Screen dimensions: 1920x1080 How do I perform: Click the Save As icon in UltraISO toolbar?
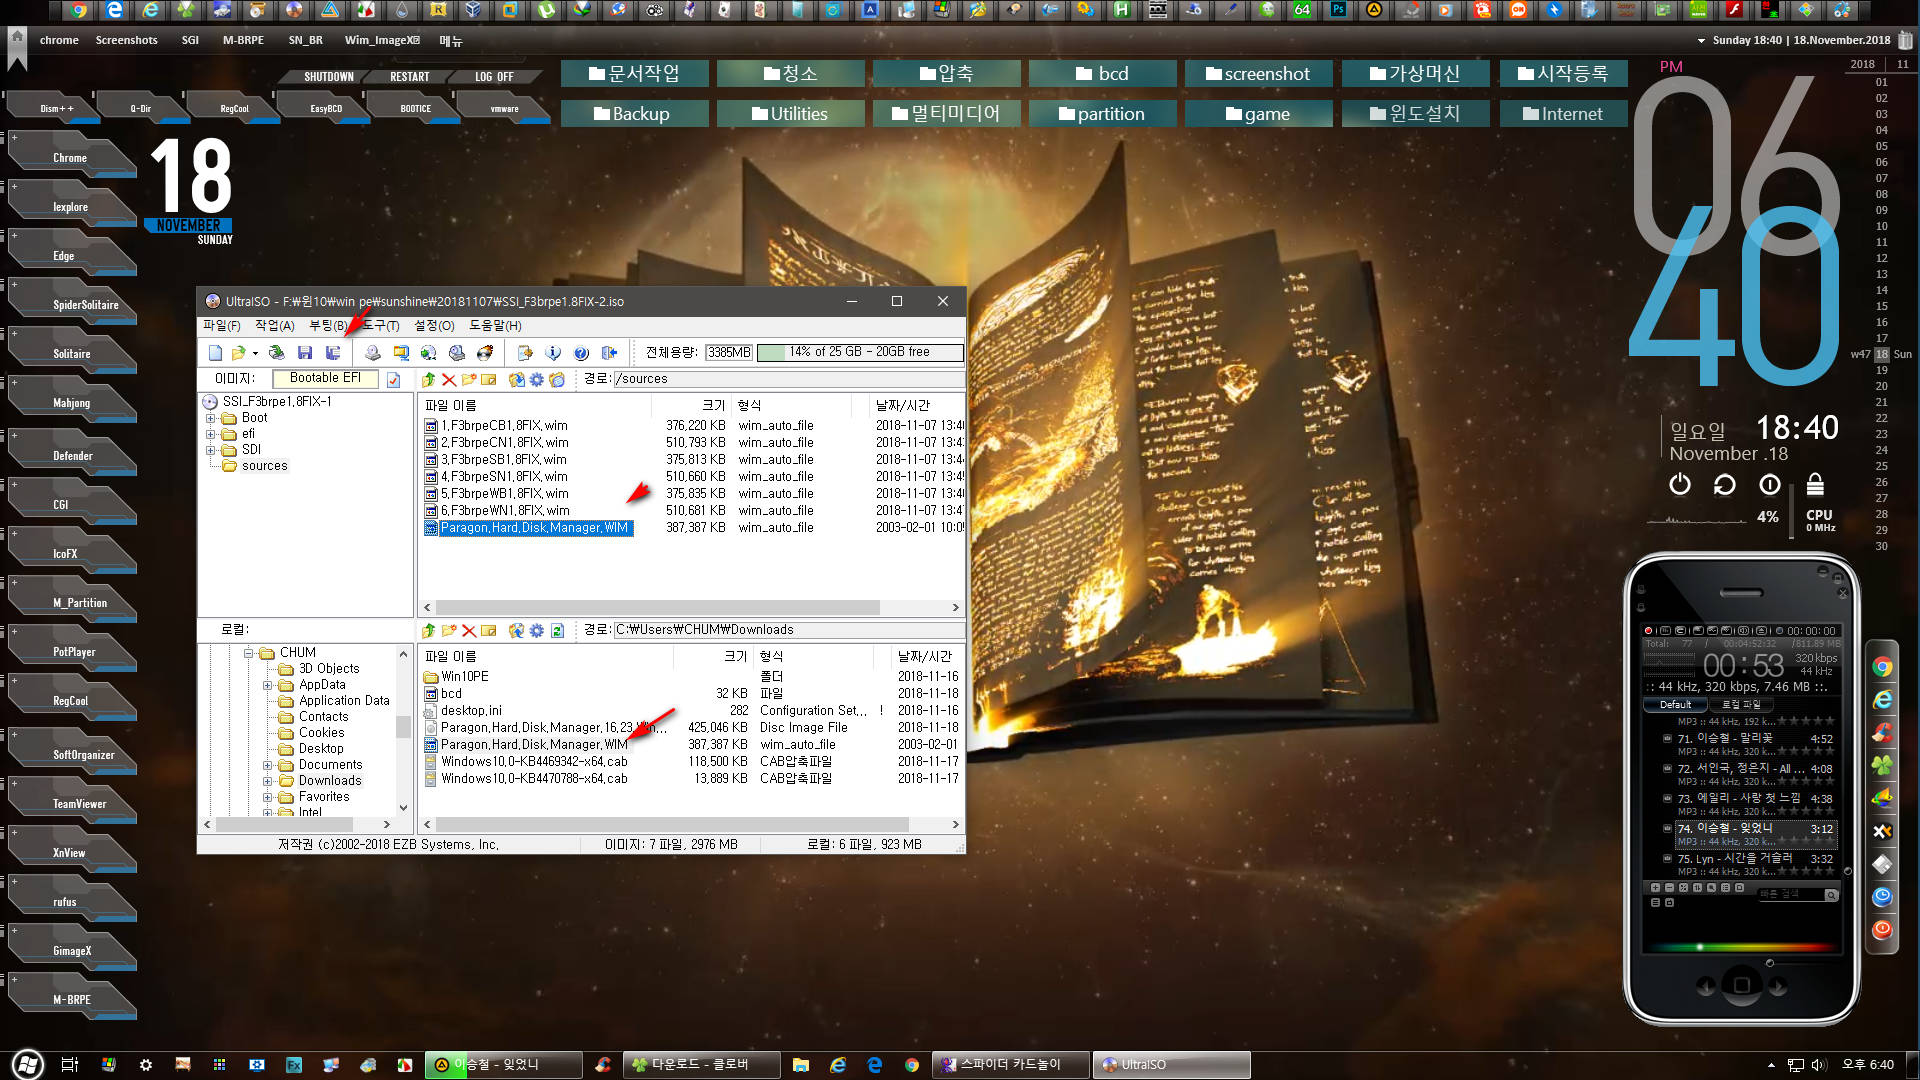333,352
